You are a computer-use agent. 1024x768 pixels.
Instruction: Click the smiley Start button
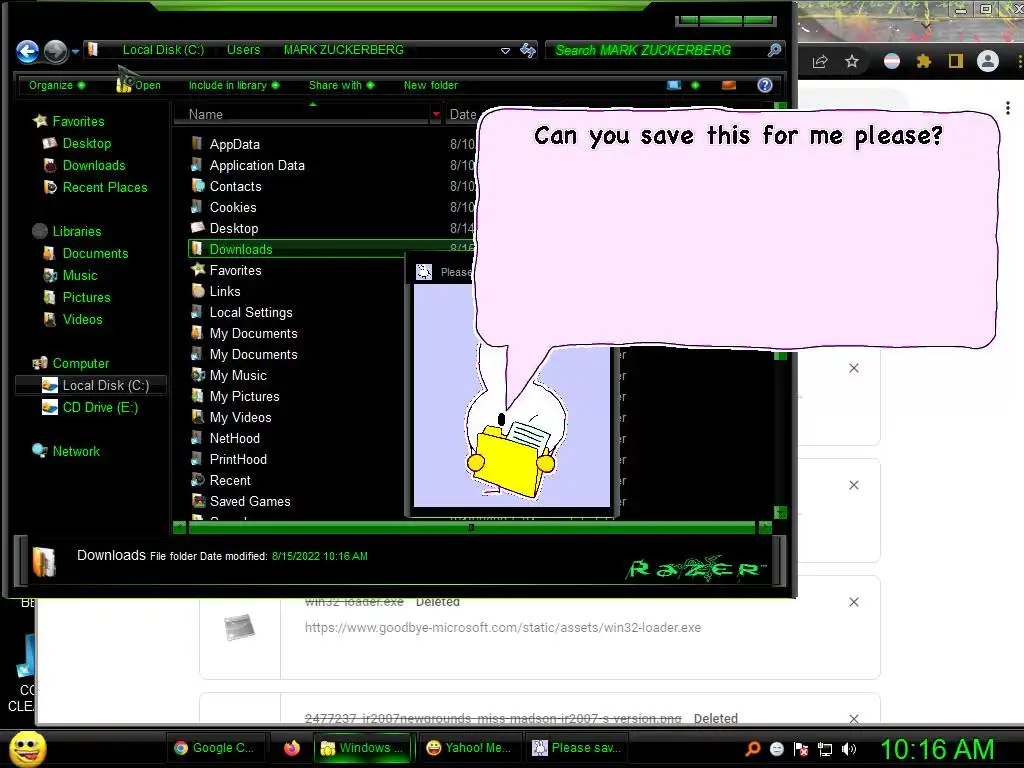[27, 749]
